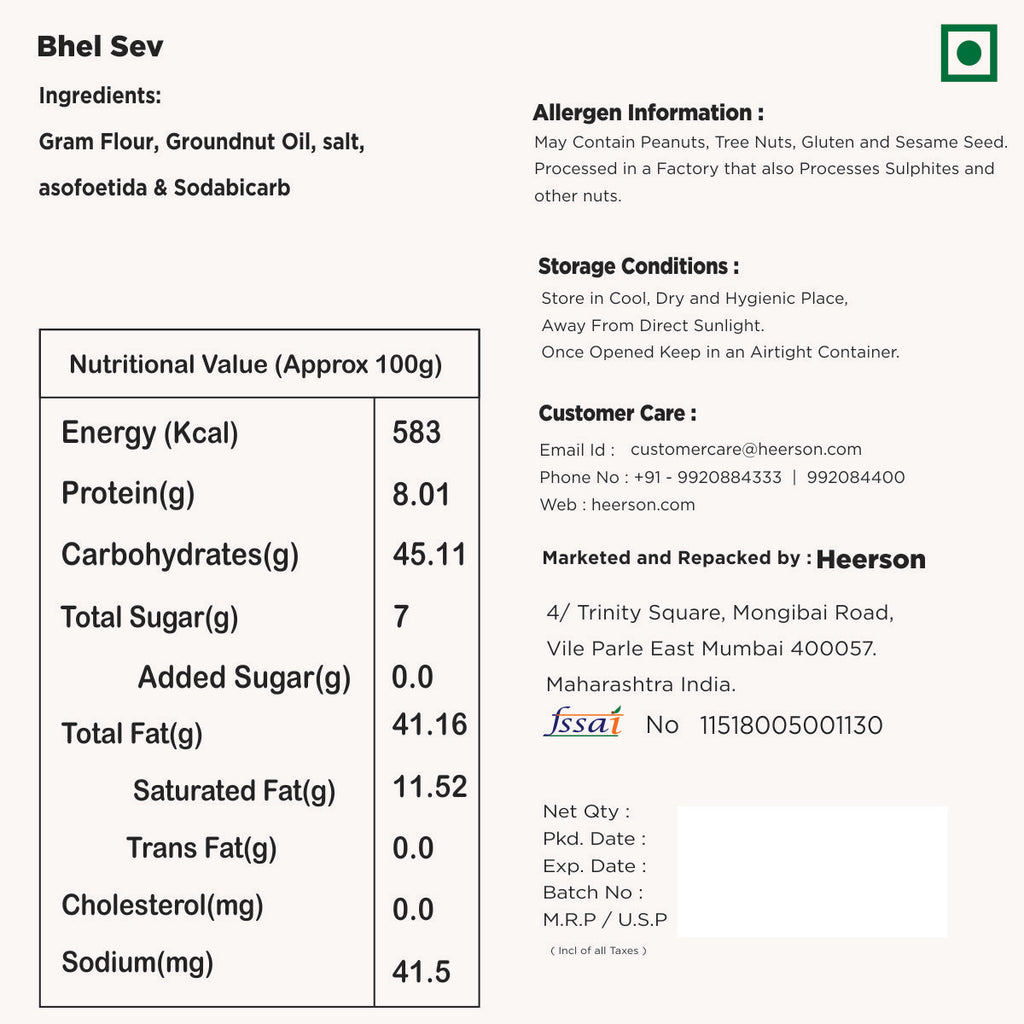Click the FSSAI license number 11518005001130
Screen dimensions: 1024x1024
791,725
